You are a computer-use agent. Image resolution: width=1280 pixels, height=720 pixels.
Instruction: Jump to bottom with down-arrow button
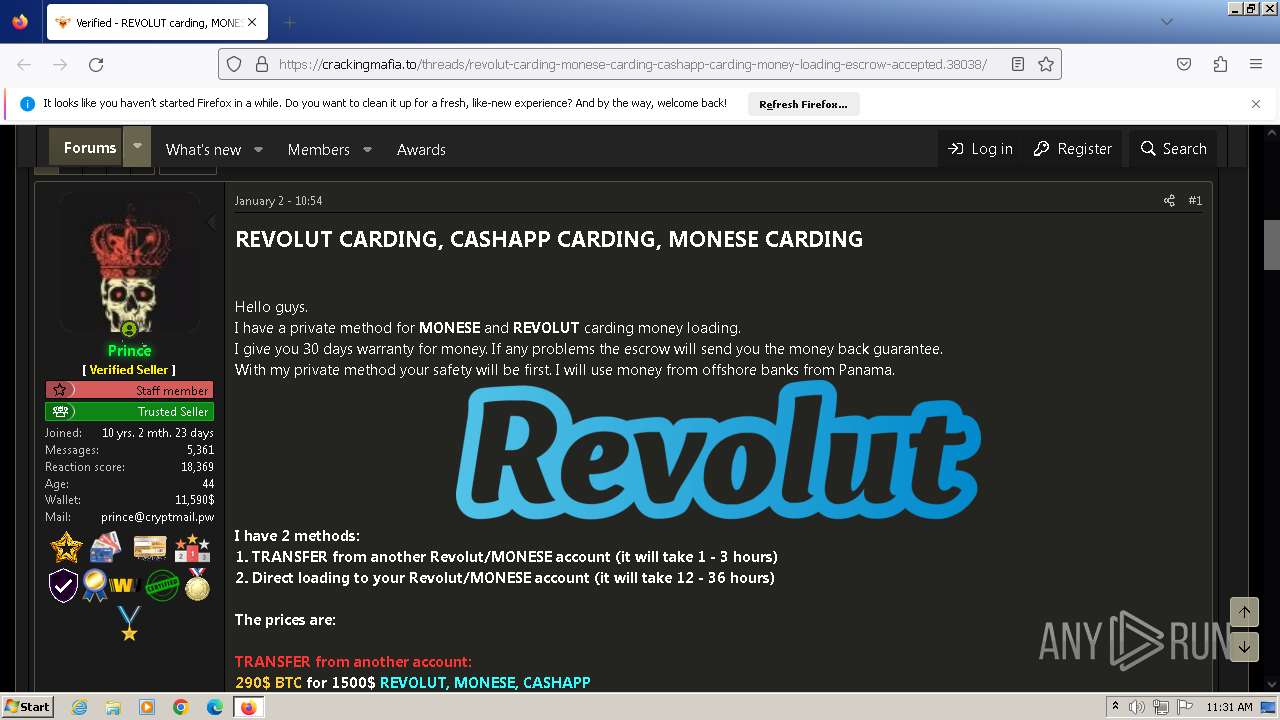[1244, 647]
